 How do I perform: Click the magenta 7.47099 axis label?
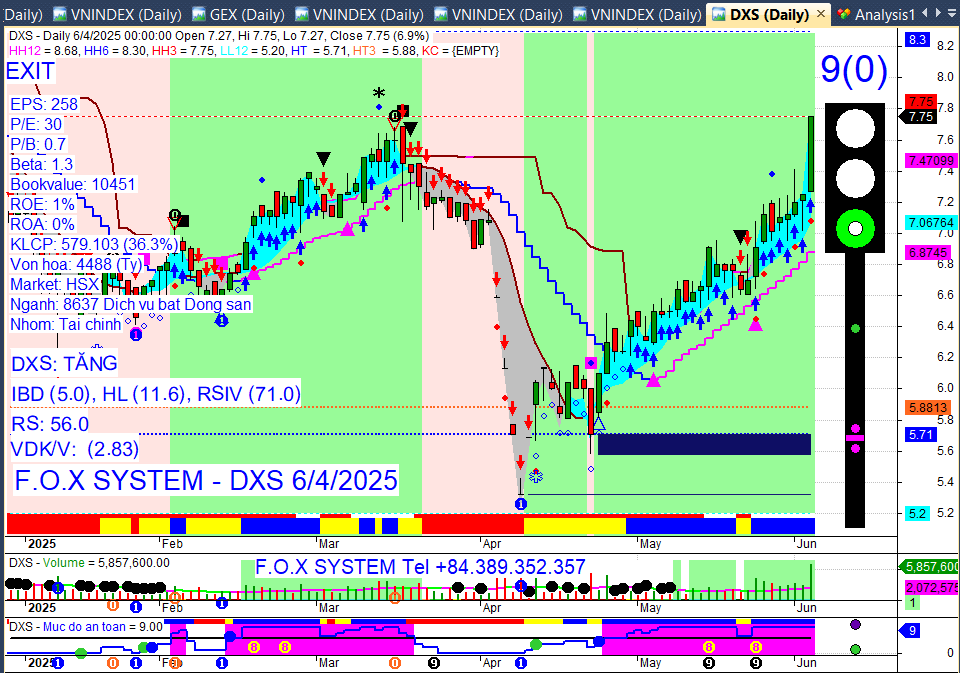click(931, 160)
